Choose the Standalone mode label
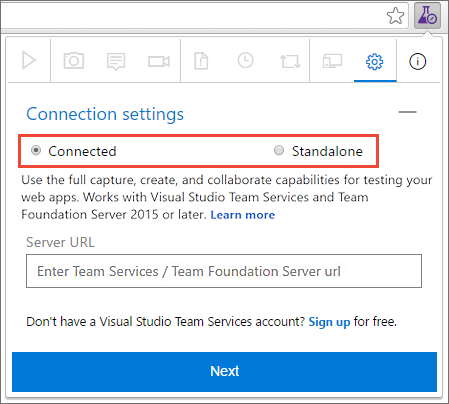The width and height of the screenshot is (449, 404). pyautogui.click(x=327, y=151)
